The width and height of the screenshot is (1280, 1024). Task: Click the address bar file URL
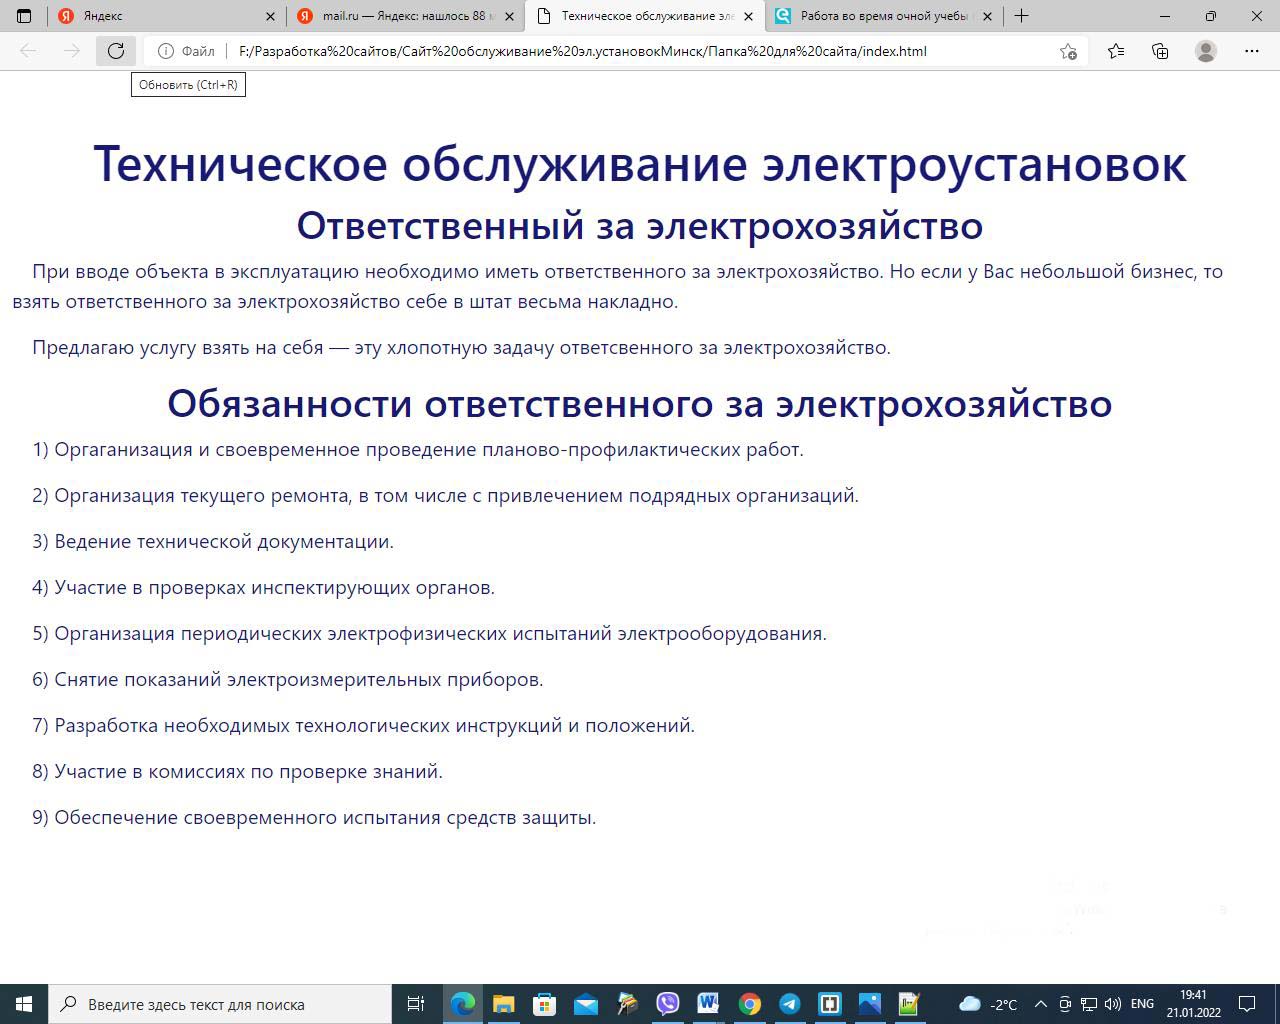[582, 51]
